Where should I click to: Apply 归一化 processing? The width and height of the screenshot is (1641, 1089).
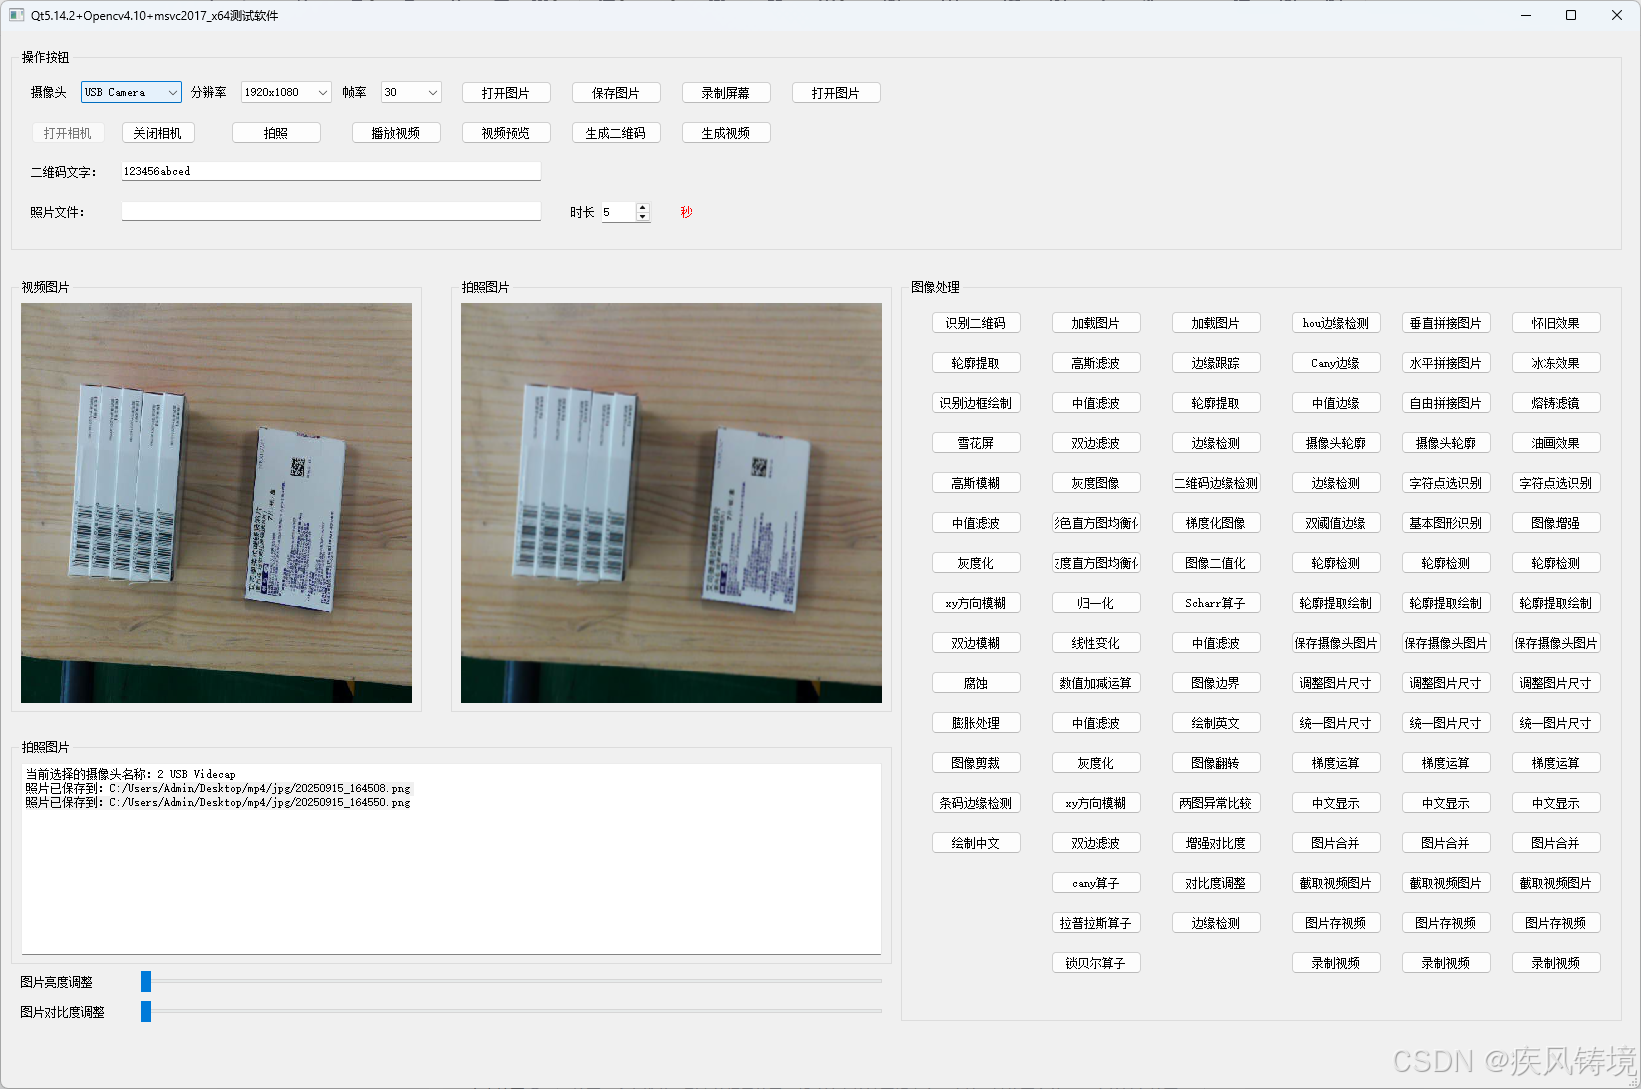(1096, 603)
